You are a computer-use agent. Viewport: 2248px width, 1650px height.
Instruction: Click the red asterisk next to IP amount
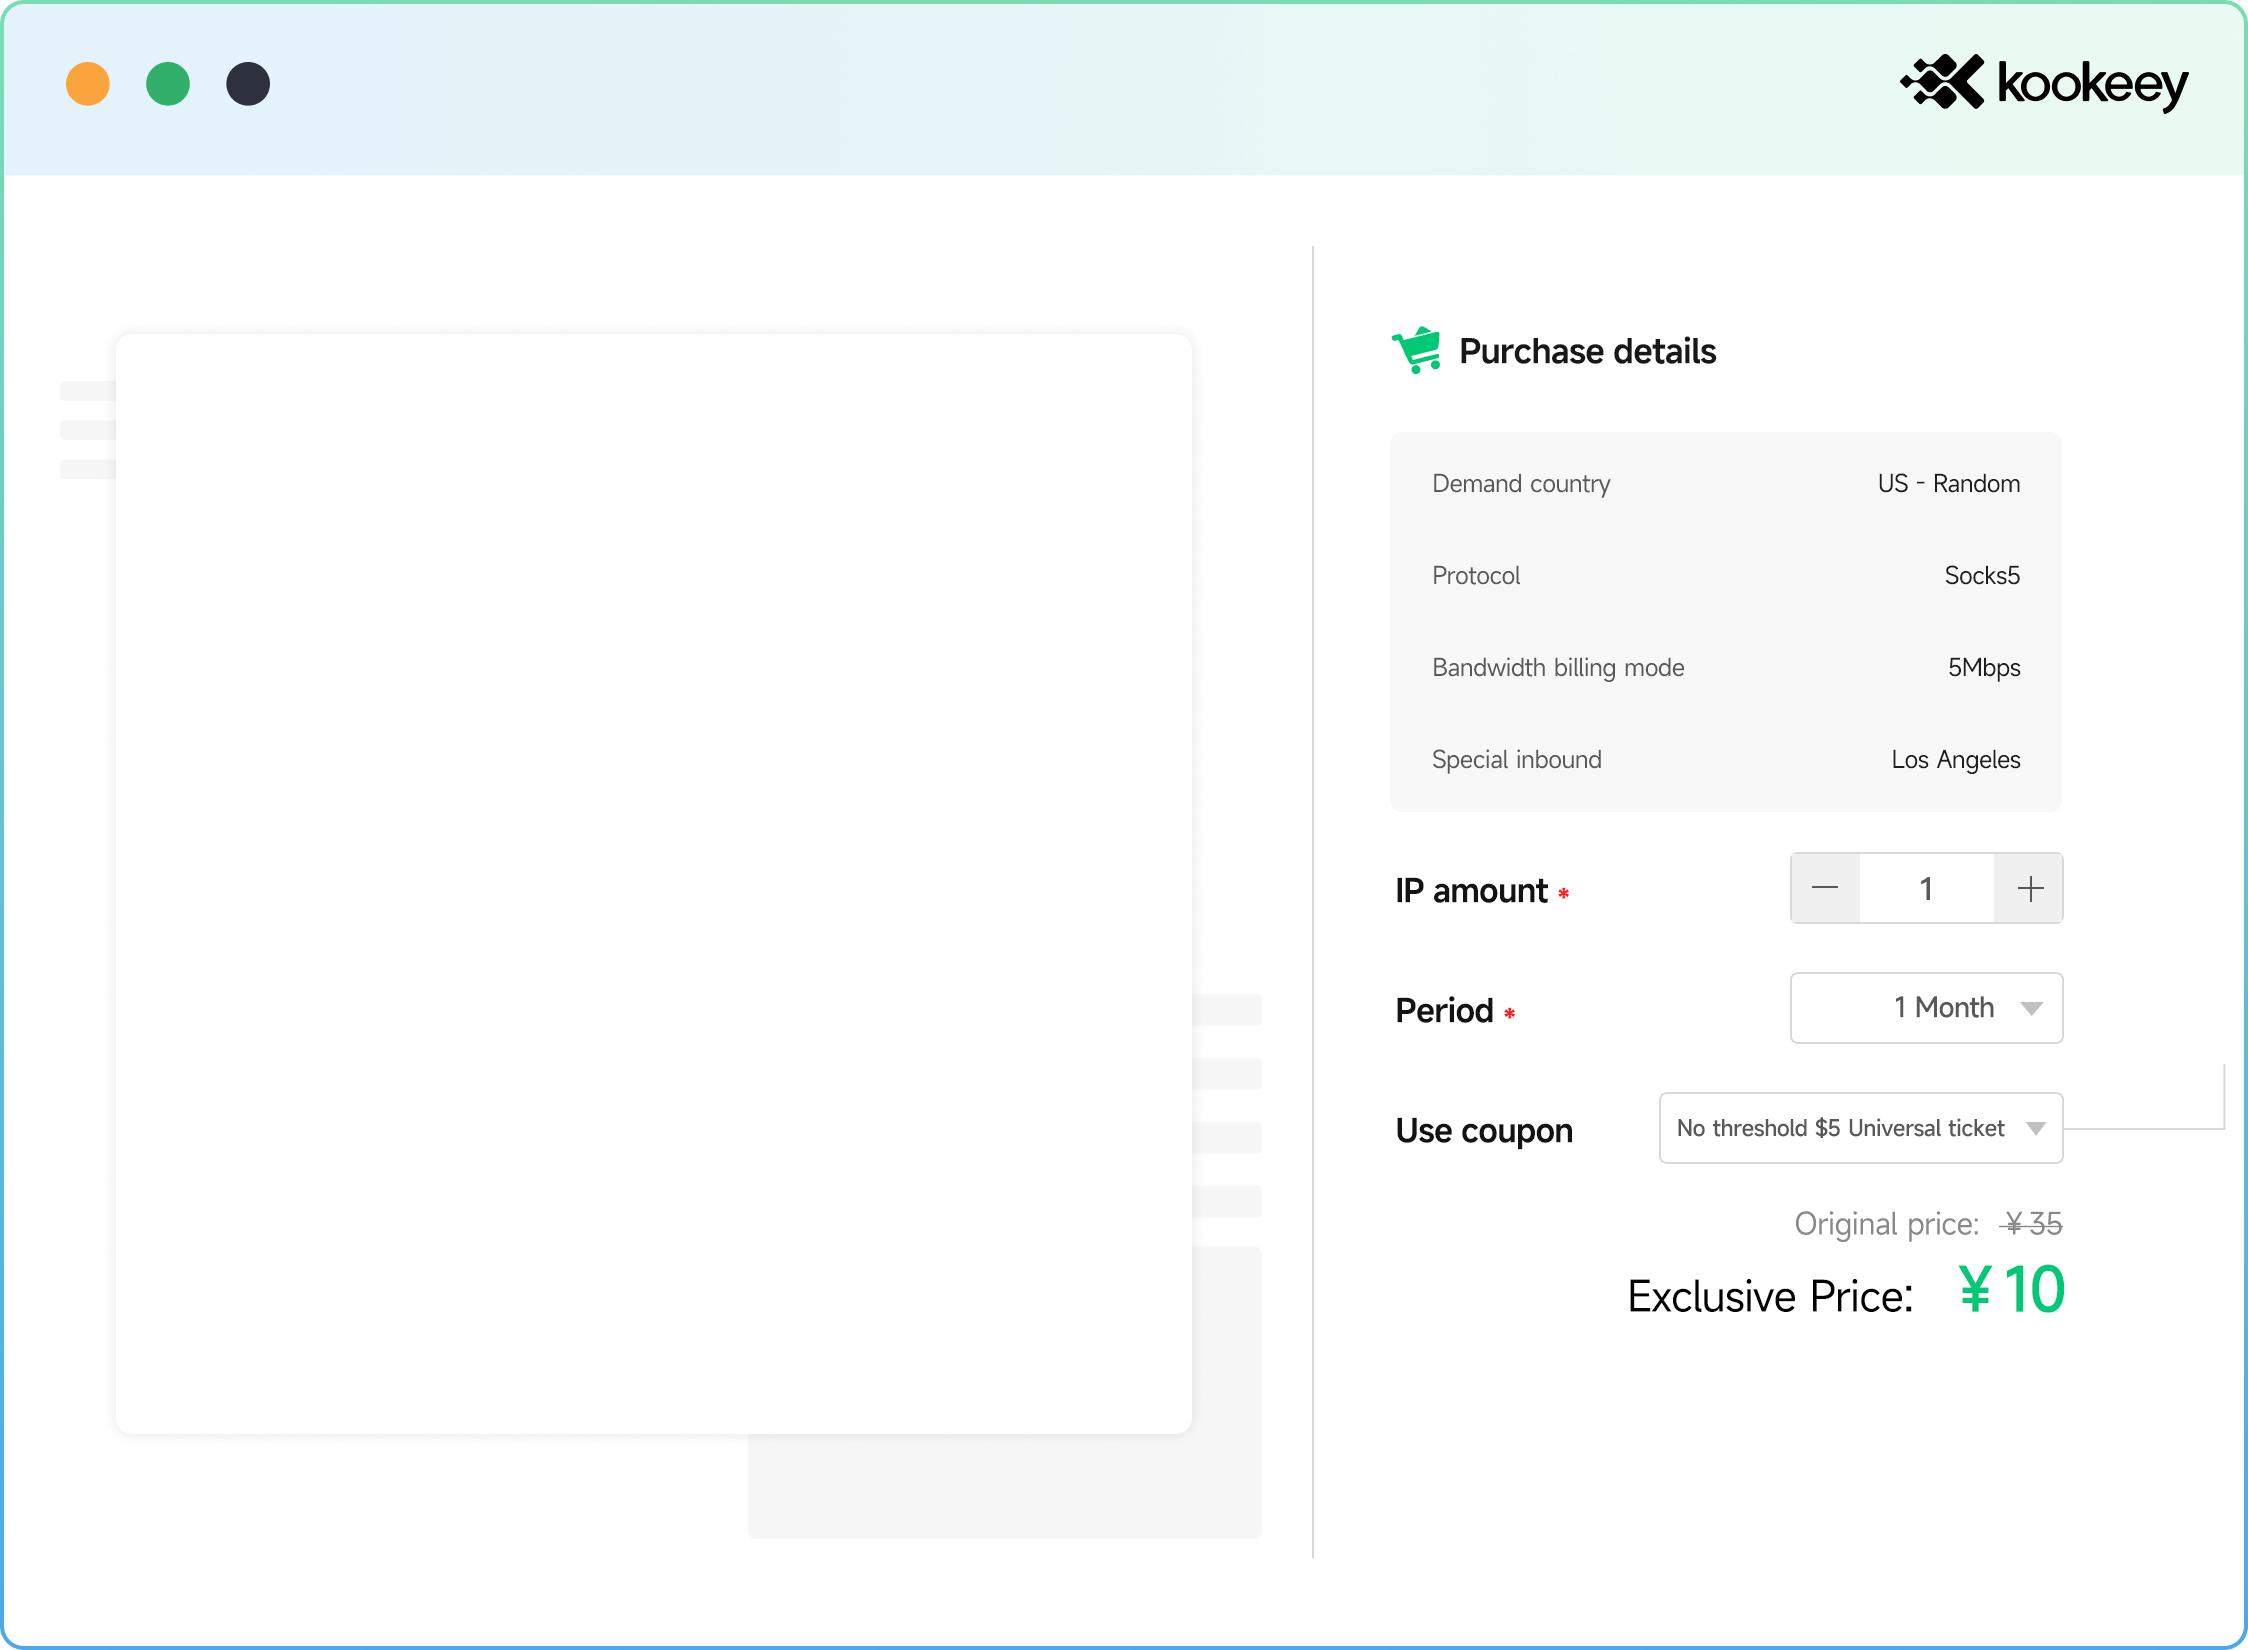click(1563, 895)
